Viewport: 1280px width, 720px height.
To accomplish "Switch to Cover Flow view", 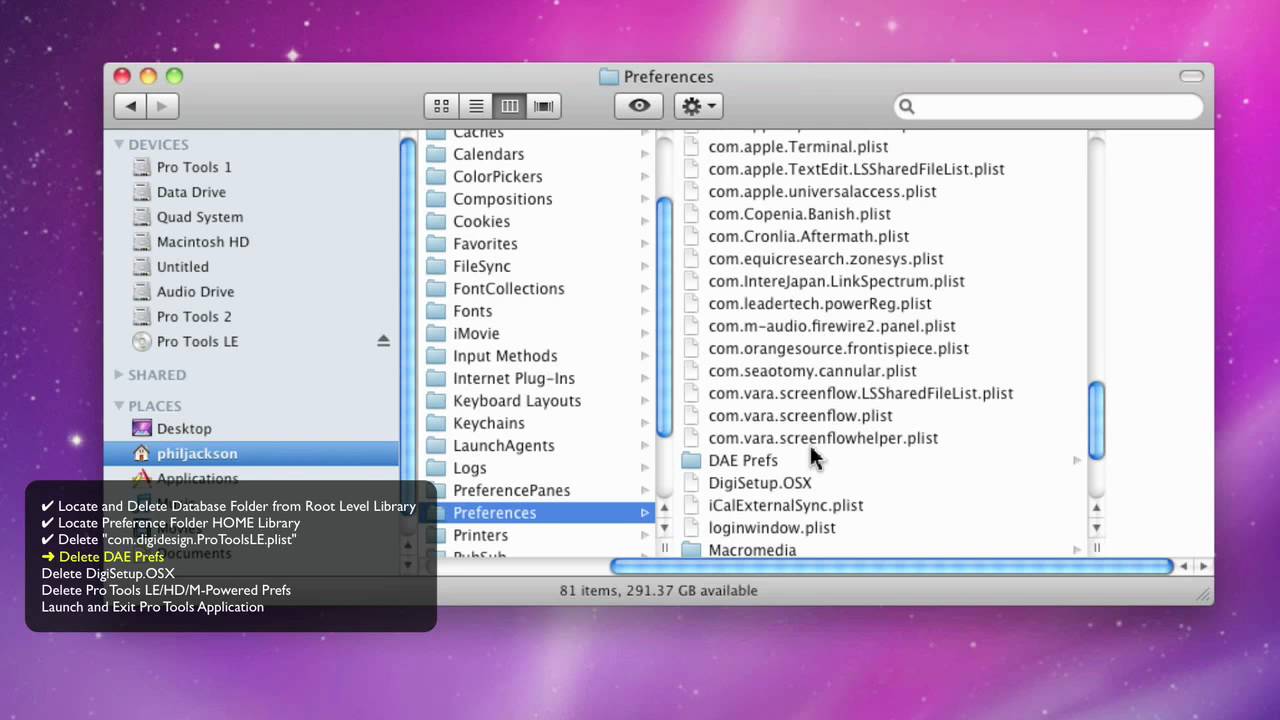I will pyautogui.click(x=544, y=106).
